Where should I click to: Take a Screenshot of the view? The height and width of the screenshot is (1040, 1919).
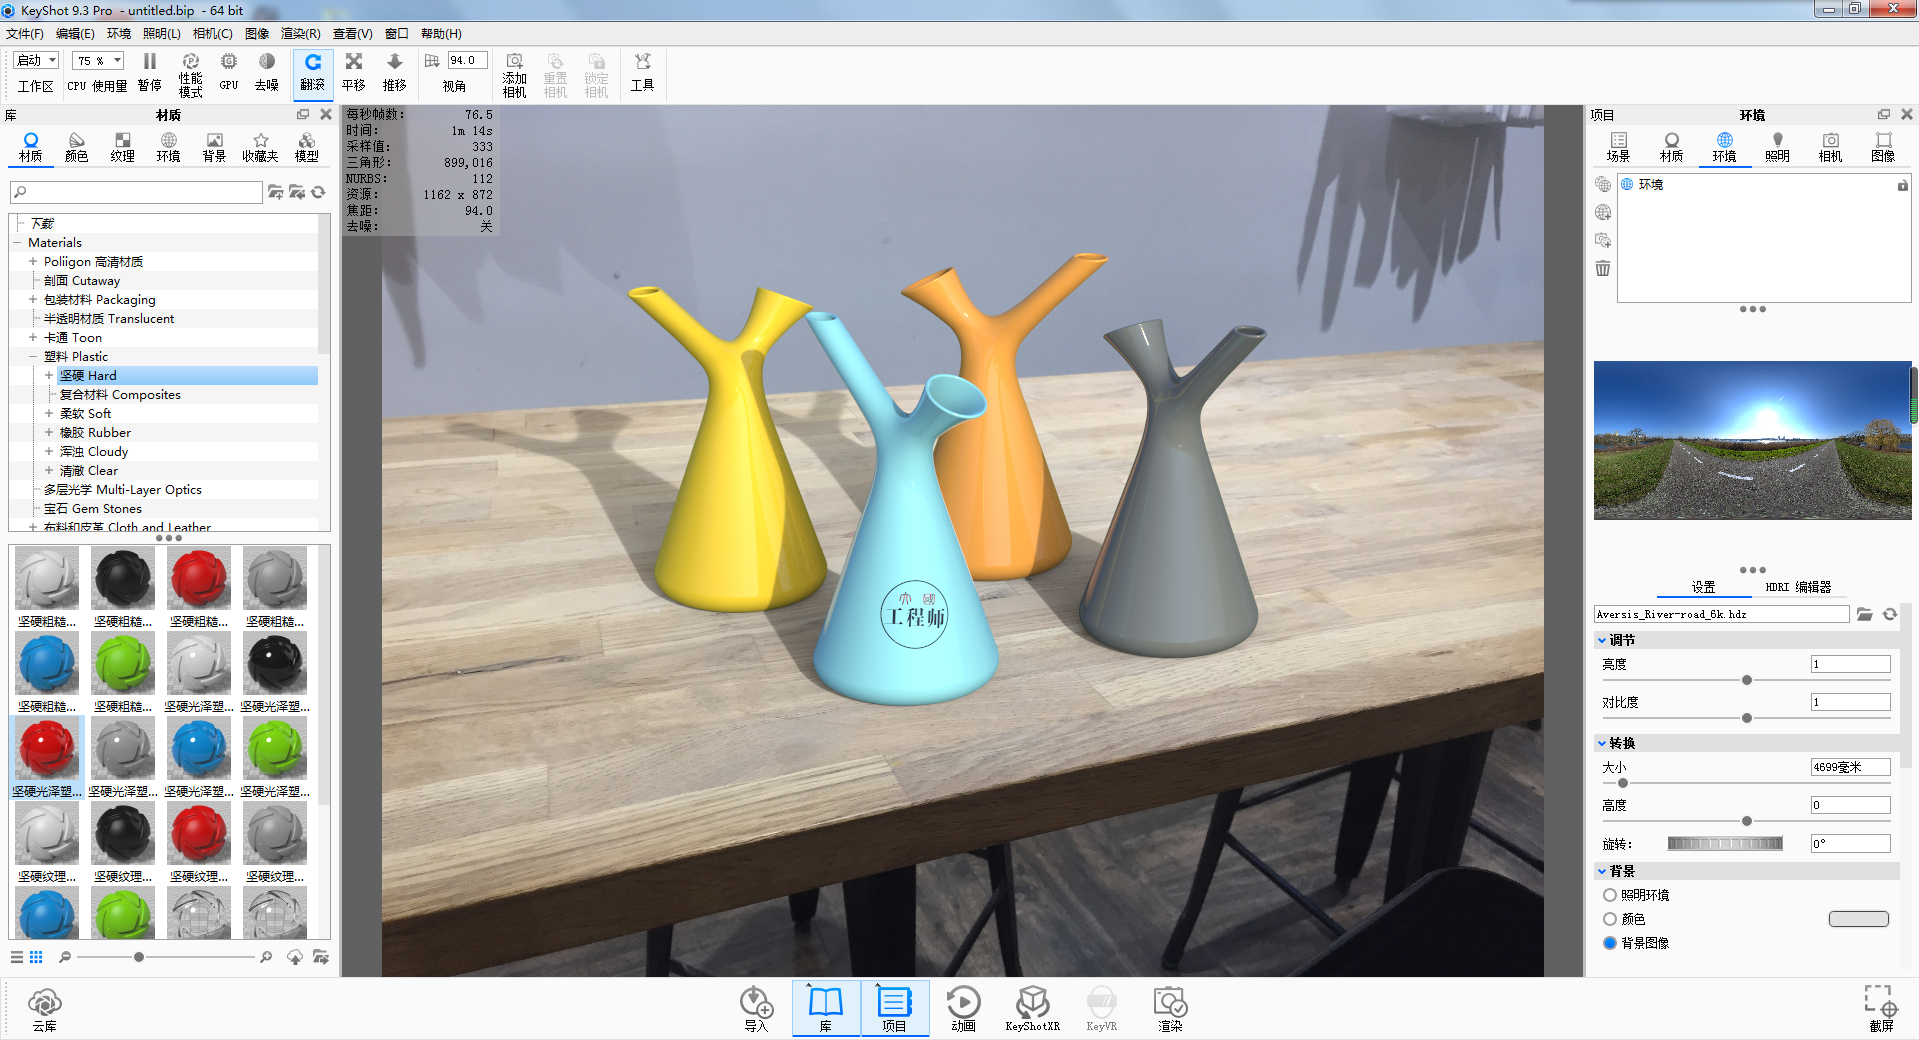pyautogui.click(x=1880, y=1009)
